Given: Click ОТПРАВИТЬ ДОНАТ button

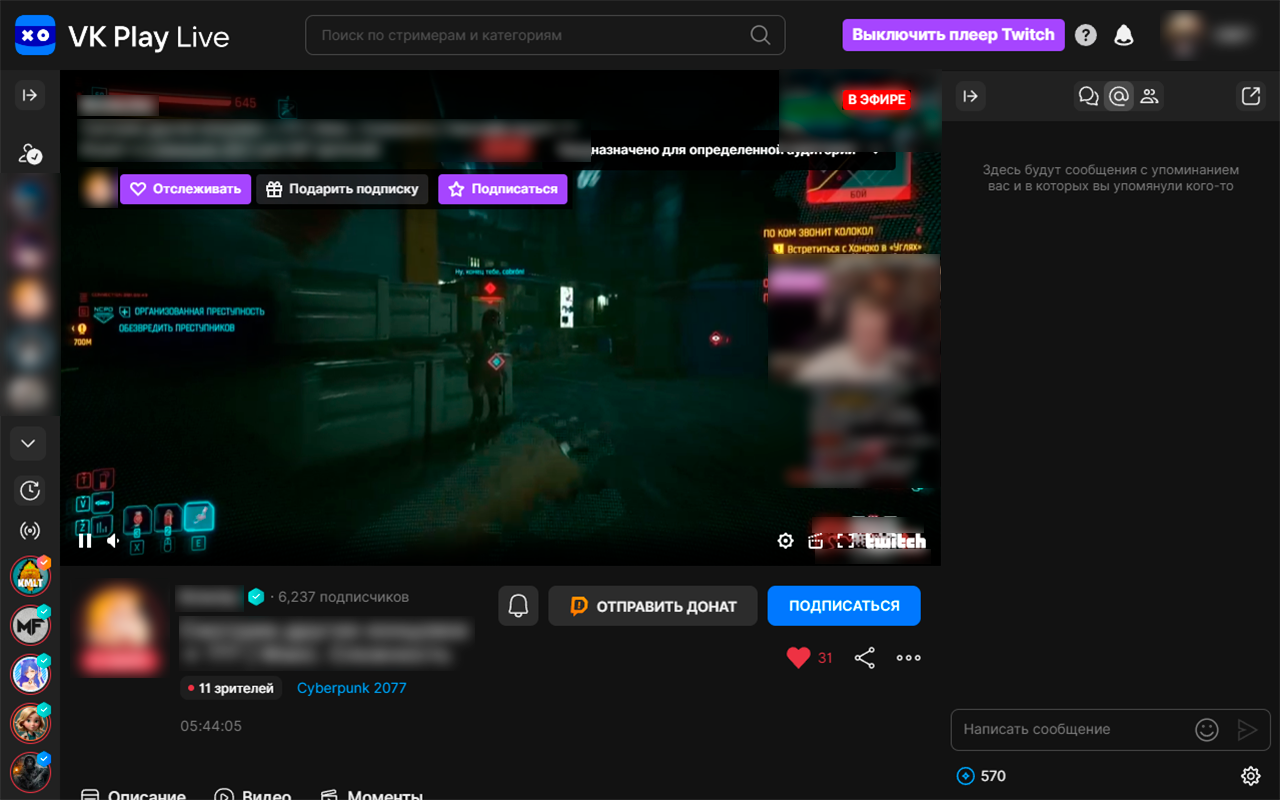Looking at the screenshot, I should (653, 606).
